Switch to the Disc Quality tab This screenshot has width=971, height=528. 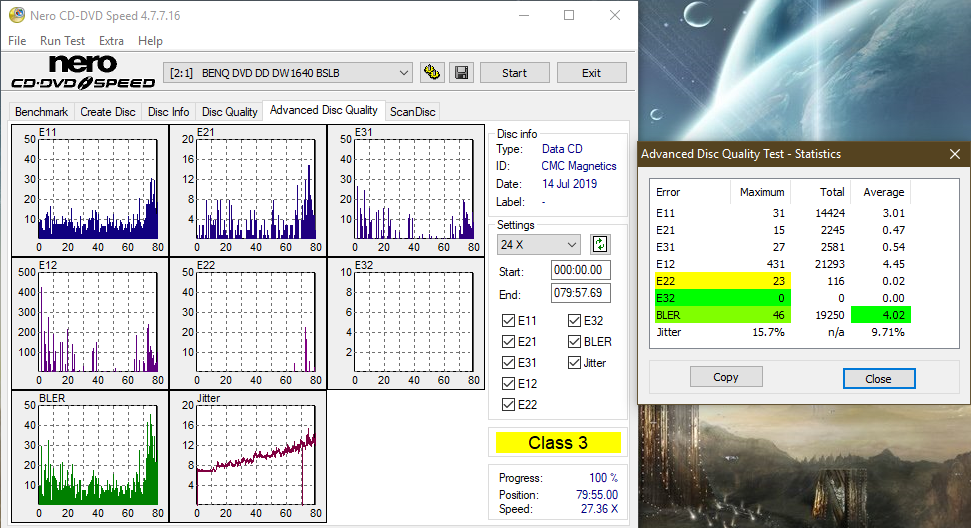[x=229, y=112]
